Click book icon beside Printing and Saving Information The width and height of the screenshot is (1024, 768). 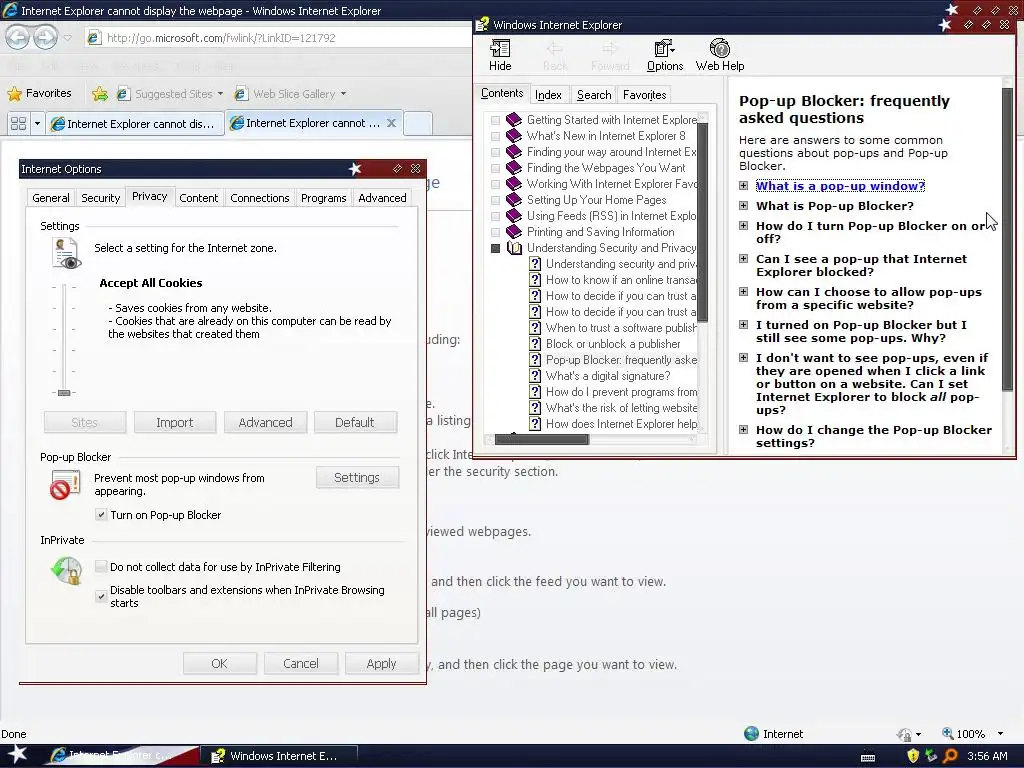[x=514, y=232]
